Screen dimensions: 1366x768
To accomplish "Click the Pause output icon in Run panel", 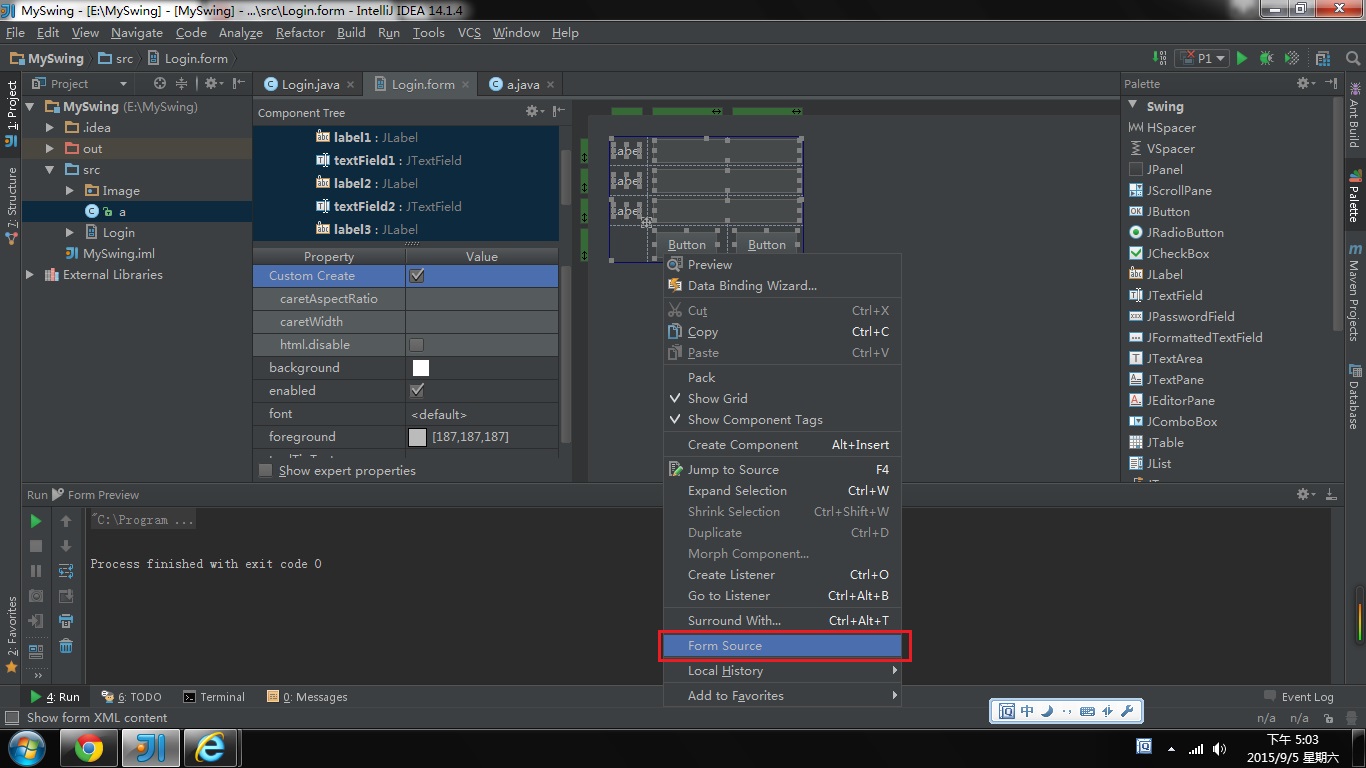I will tap(36, 571).
